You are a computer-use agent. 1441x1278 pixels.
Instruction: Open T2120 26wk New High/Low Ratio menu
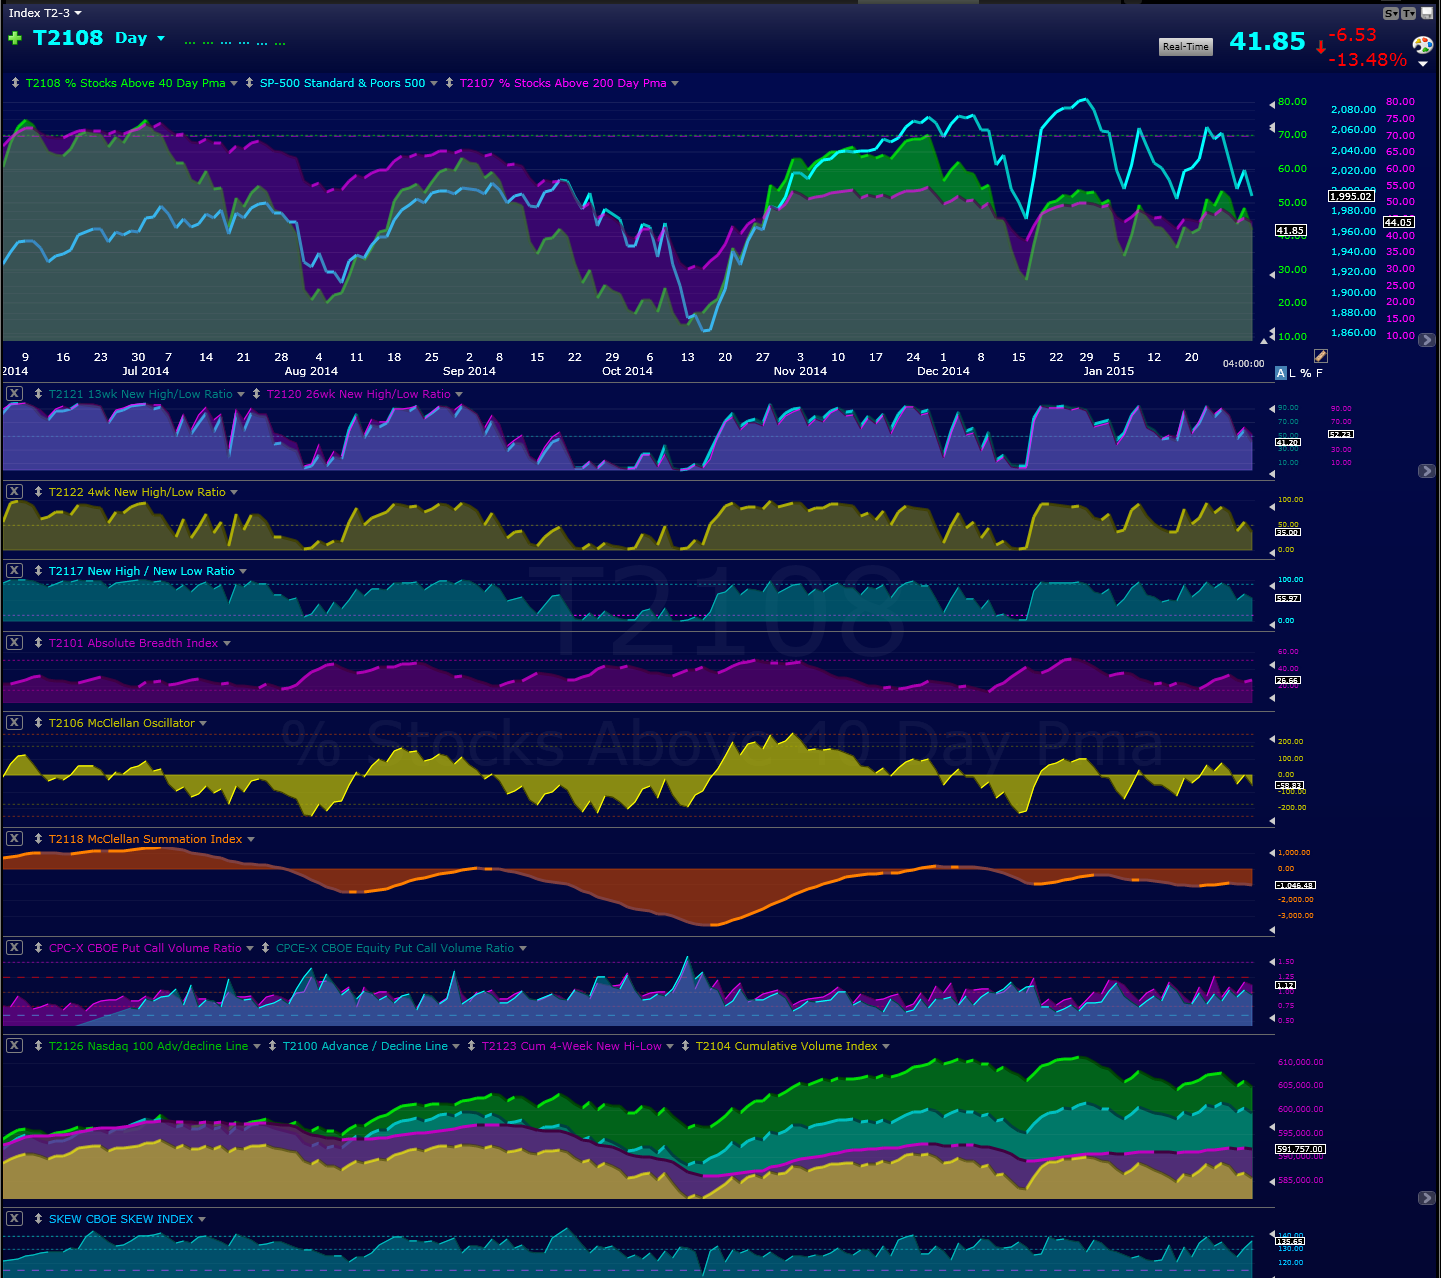click(x=459, y=394)
